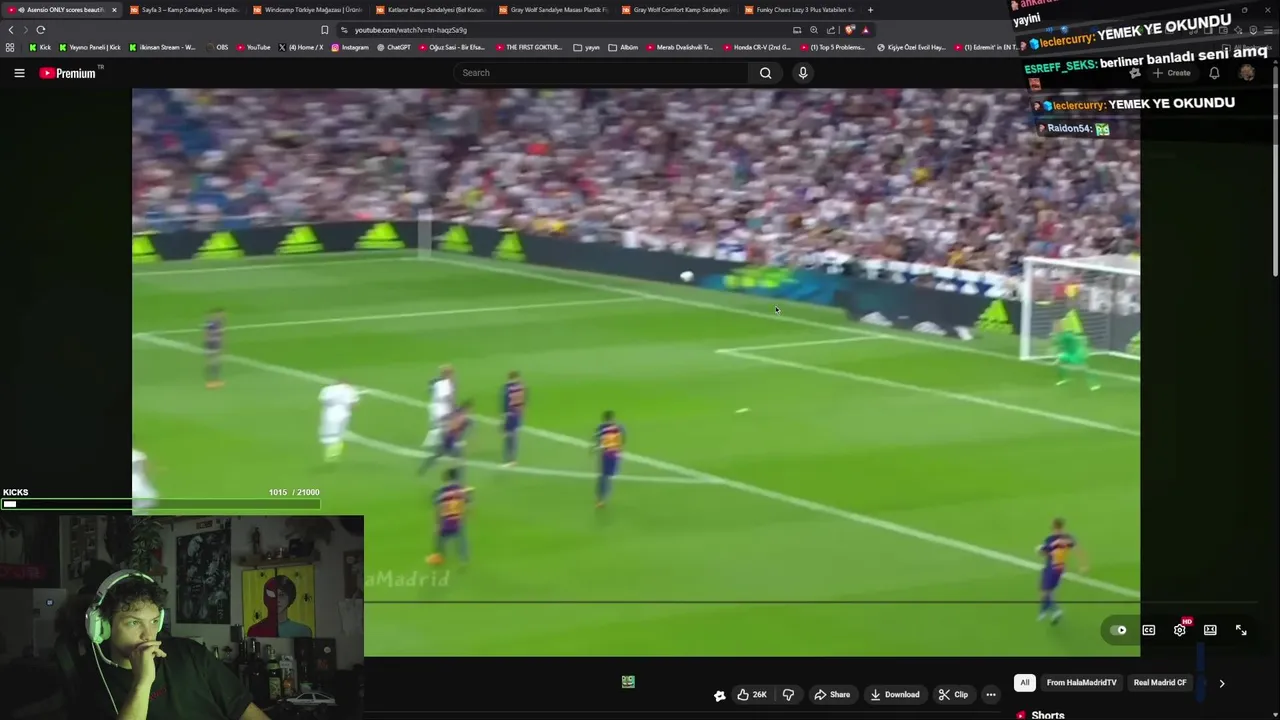Click the address bar share icon

[x=831, y=30]
